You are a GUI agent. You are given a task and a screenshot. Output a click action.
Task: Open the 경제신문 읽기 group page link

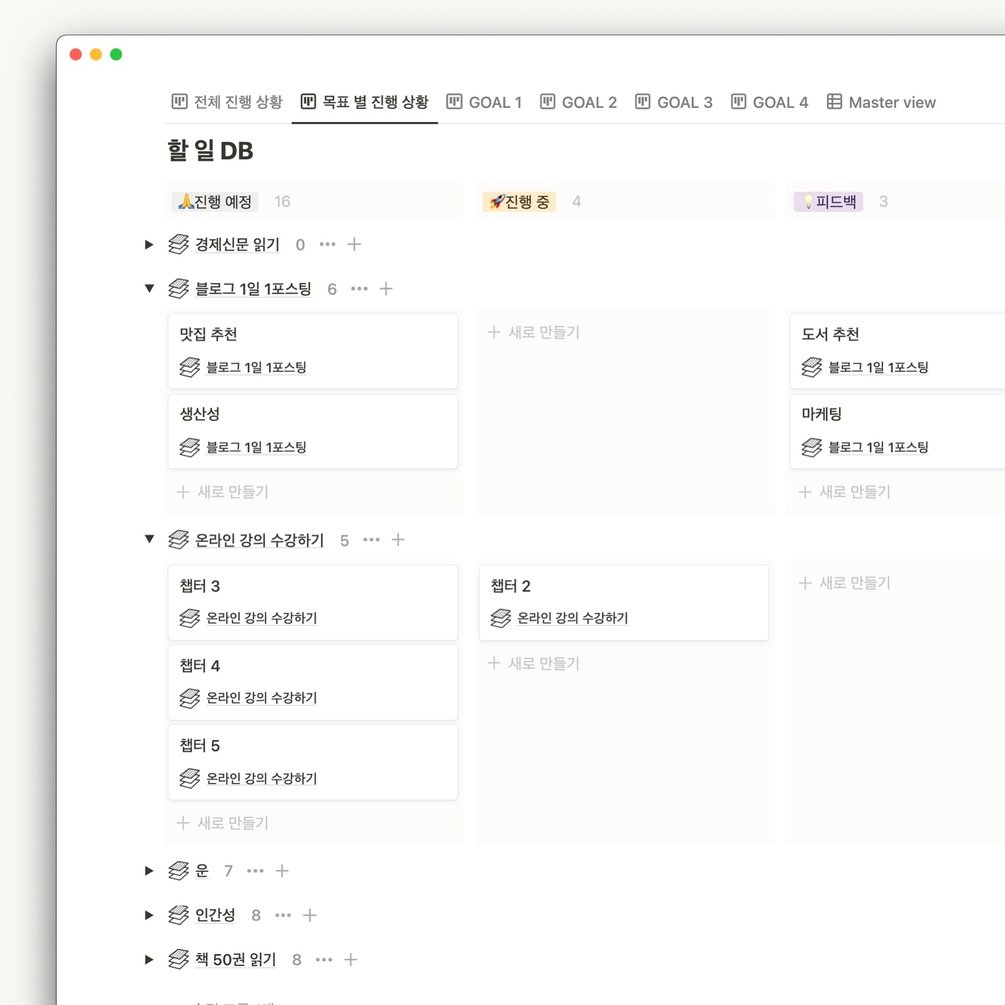click(237, 244)
